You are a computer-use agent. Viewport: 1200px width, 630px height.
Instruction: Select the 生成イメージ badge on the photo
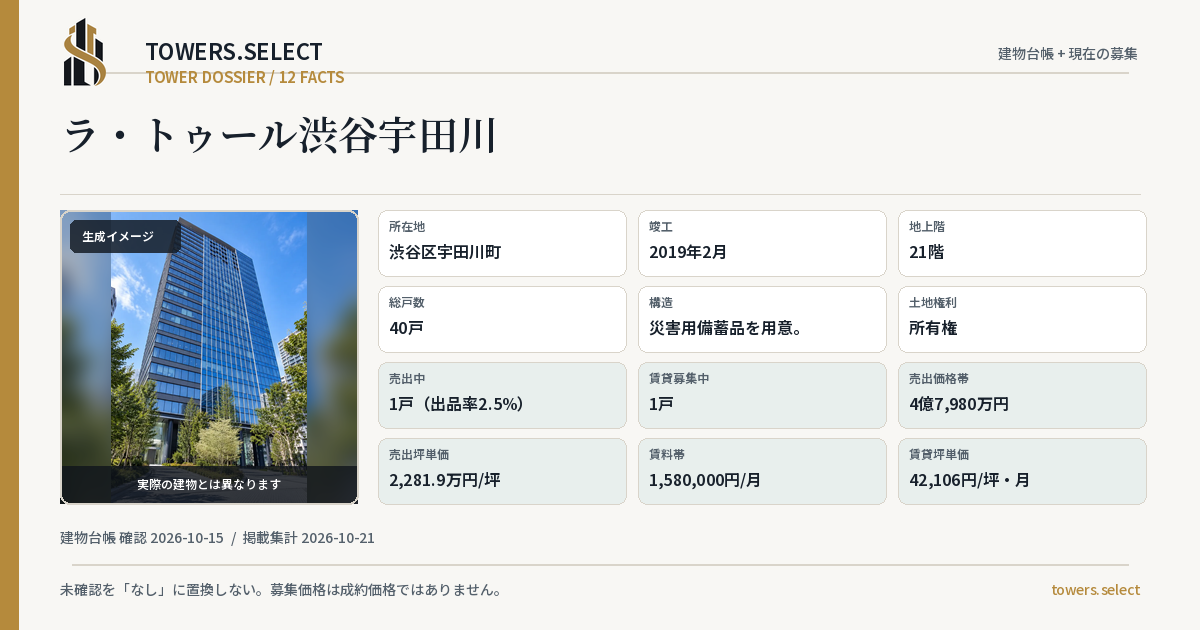click(125, 237)
